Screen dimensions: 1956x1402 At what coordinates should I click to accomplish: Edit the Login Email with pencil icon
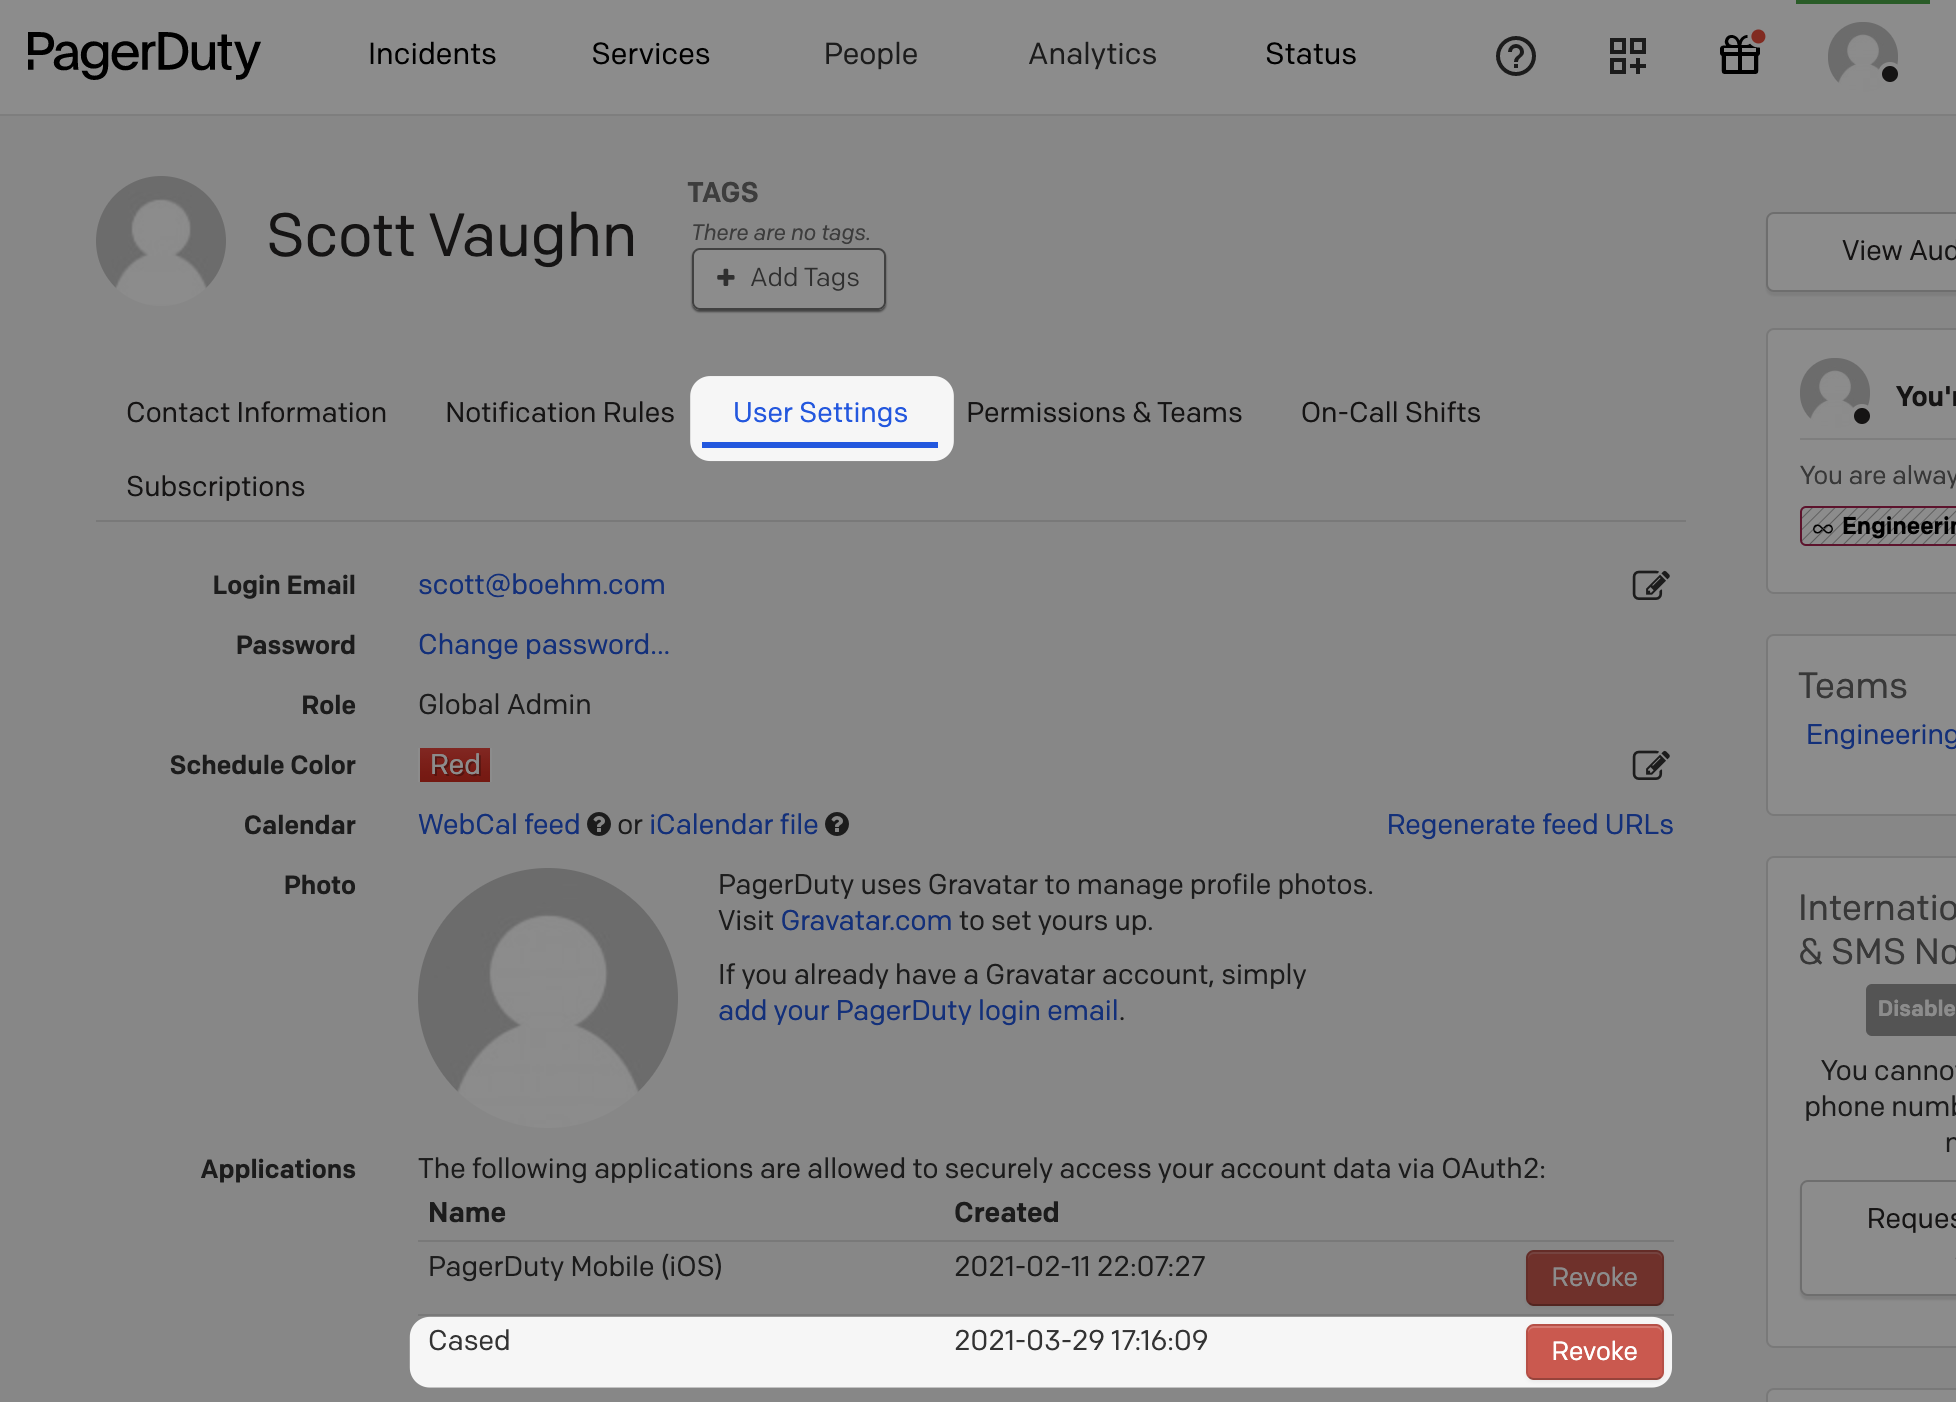[1650, 585]
